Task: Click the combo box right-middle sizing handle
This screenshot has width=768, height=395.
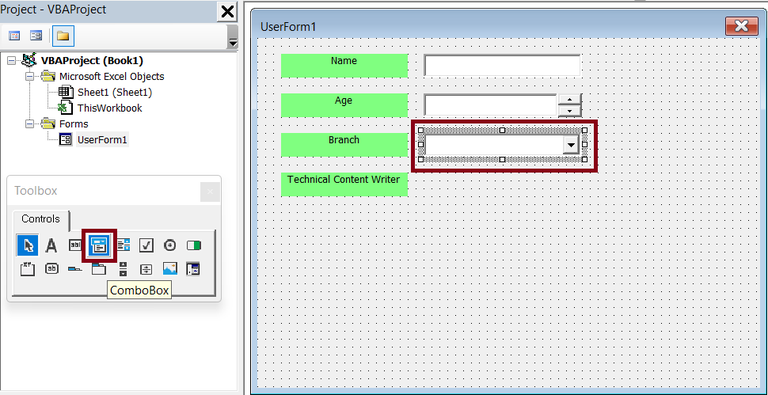Action: pos(585,145)
